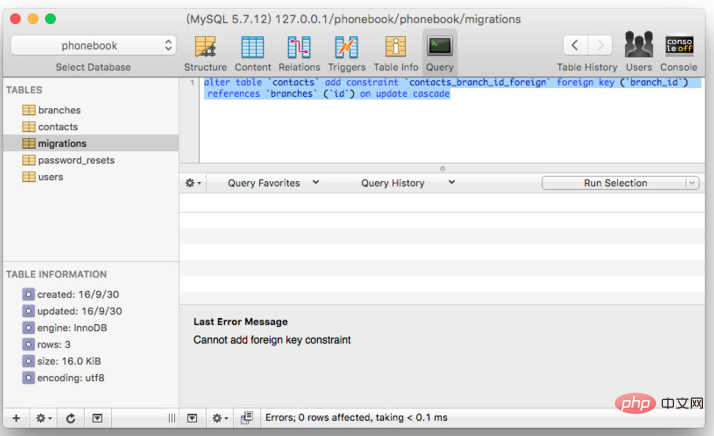Click 'Cannot add foreign key constraint' error text
Image resolution: width=714 pixels, height=436 pixels.
272,340
